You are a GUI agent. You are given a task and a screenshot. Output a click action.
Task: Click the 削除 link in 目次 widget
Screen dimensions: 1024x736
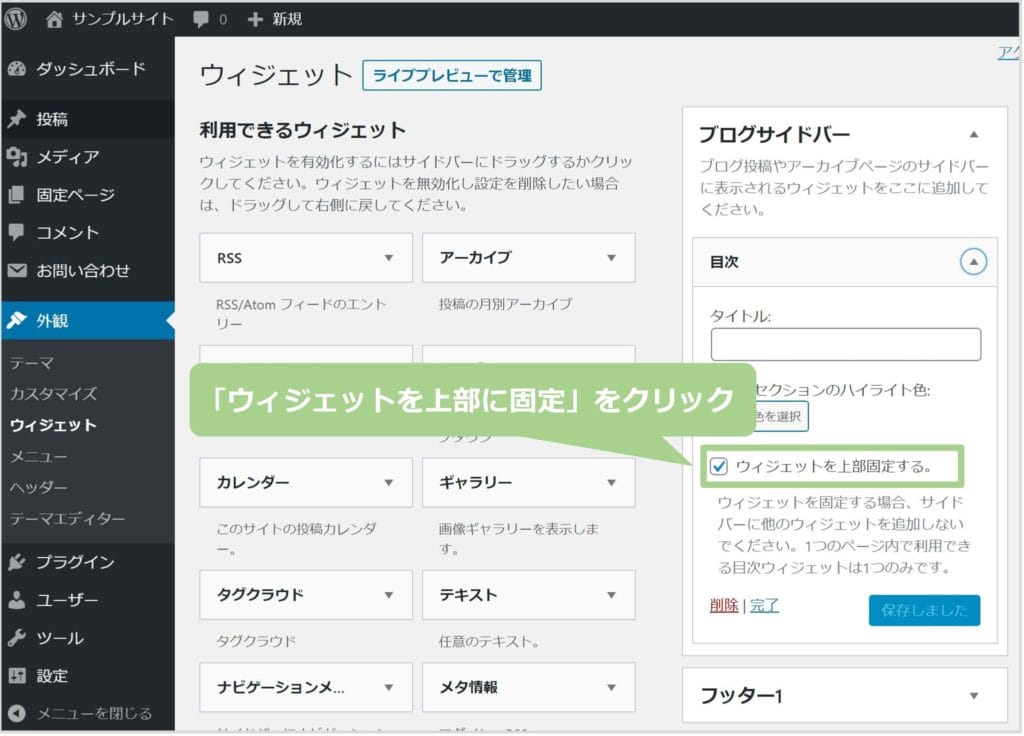coord(724,605)
